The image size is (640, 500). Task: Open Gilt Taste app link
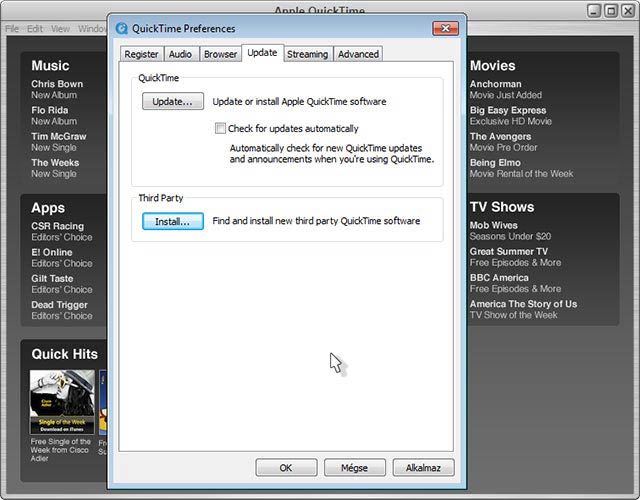click(62, 284)
